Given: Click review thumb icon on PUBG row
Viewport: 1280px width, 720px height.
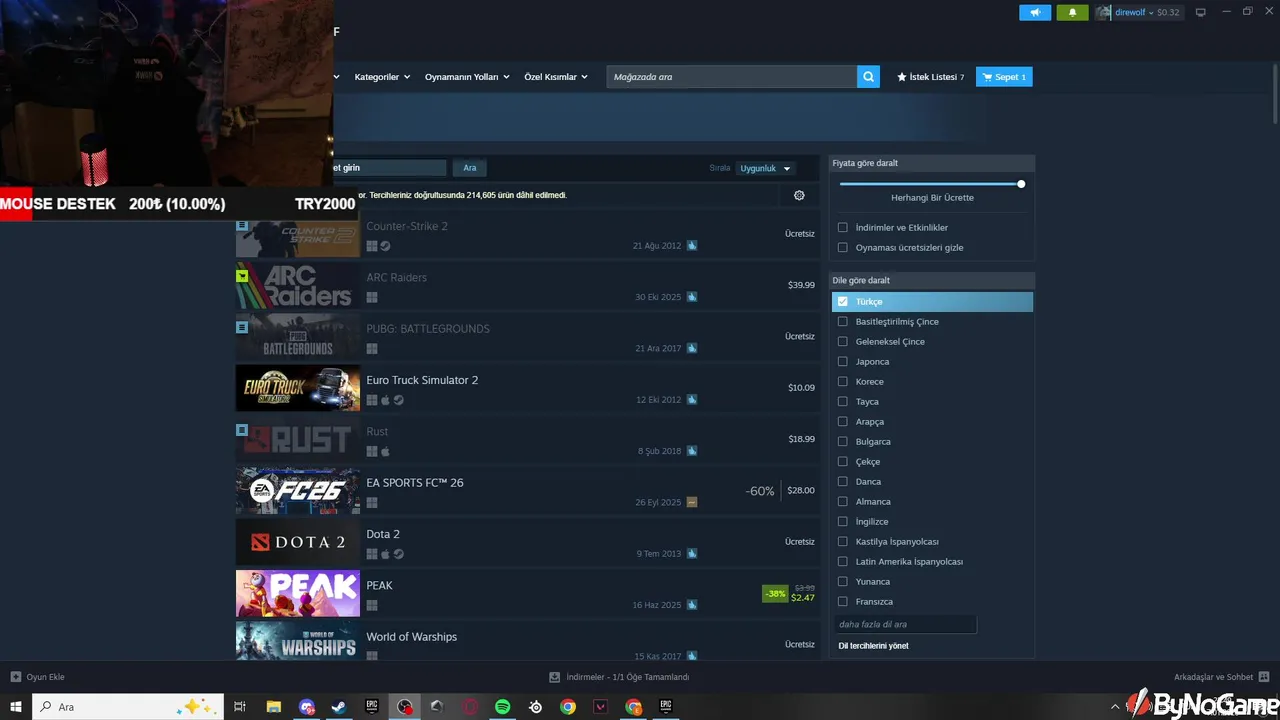Looking at the screenshot, I should click(x=692, y=348).
